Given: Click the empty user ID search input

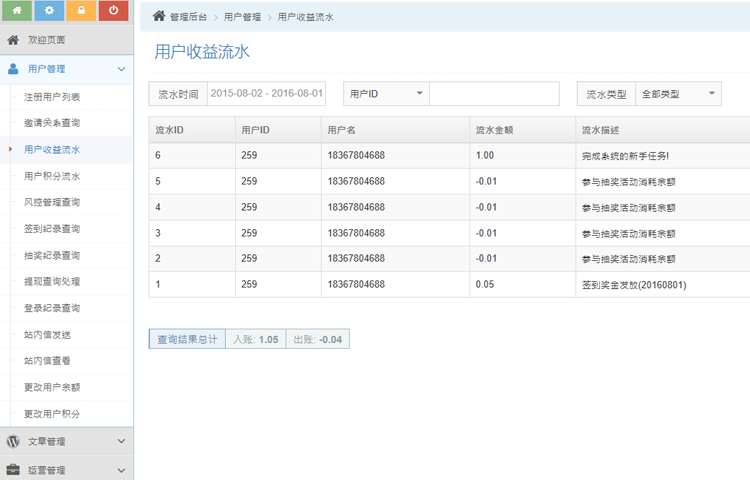Looking at the screenshot, I should pos(495,94).
